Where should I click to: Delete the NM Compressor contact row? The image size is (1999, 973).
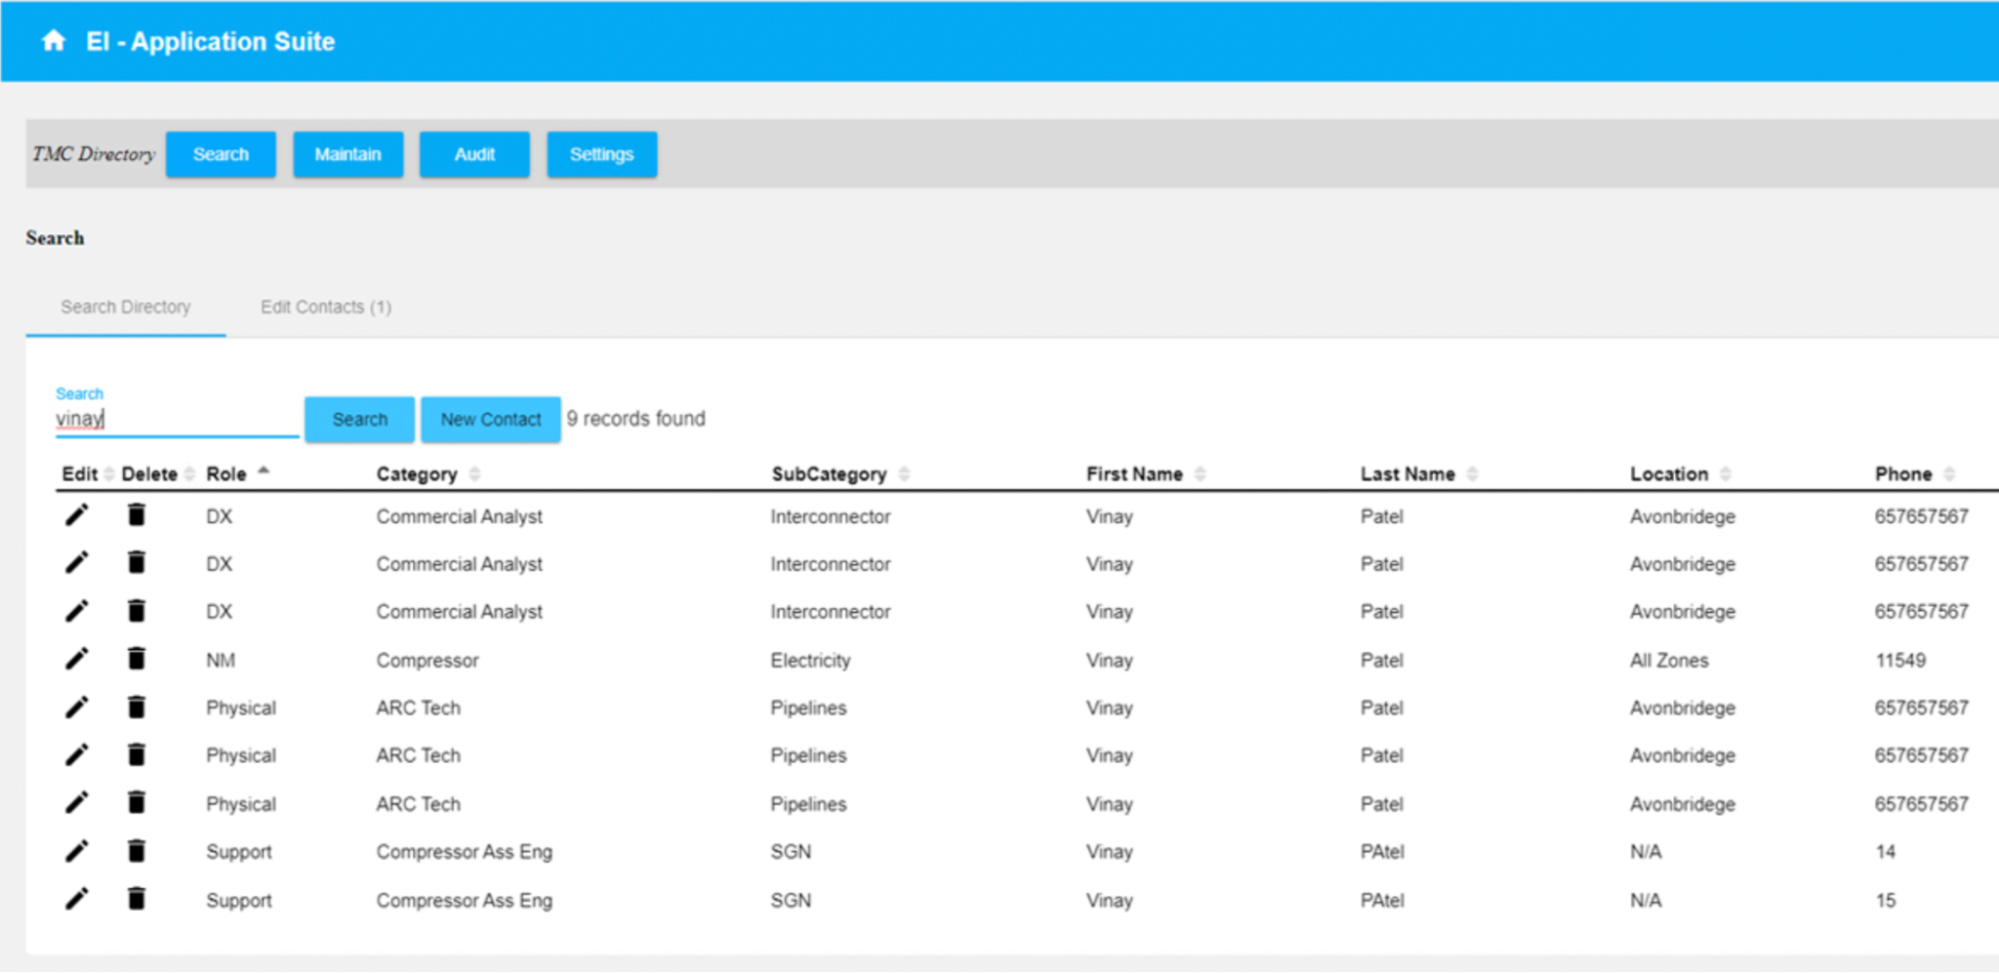pyautogui.click(x=137, y=659)
